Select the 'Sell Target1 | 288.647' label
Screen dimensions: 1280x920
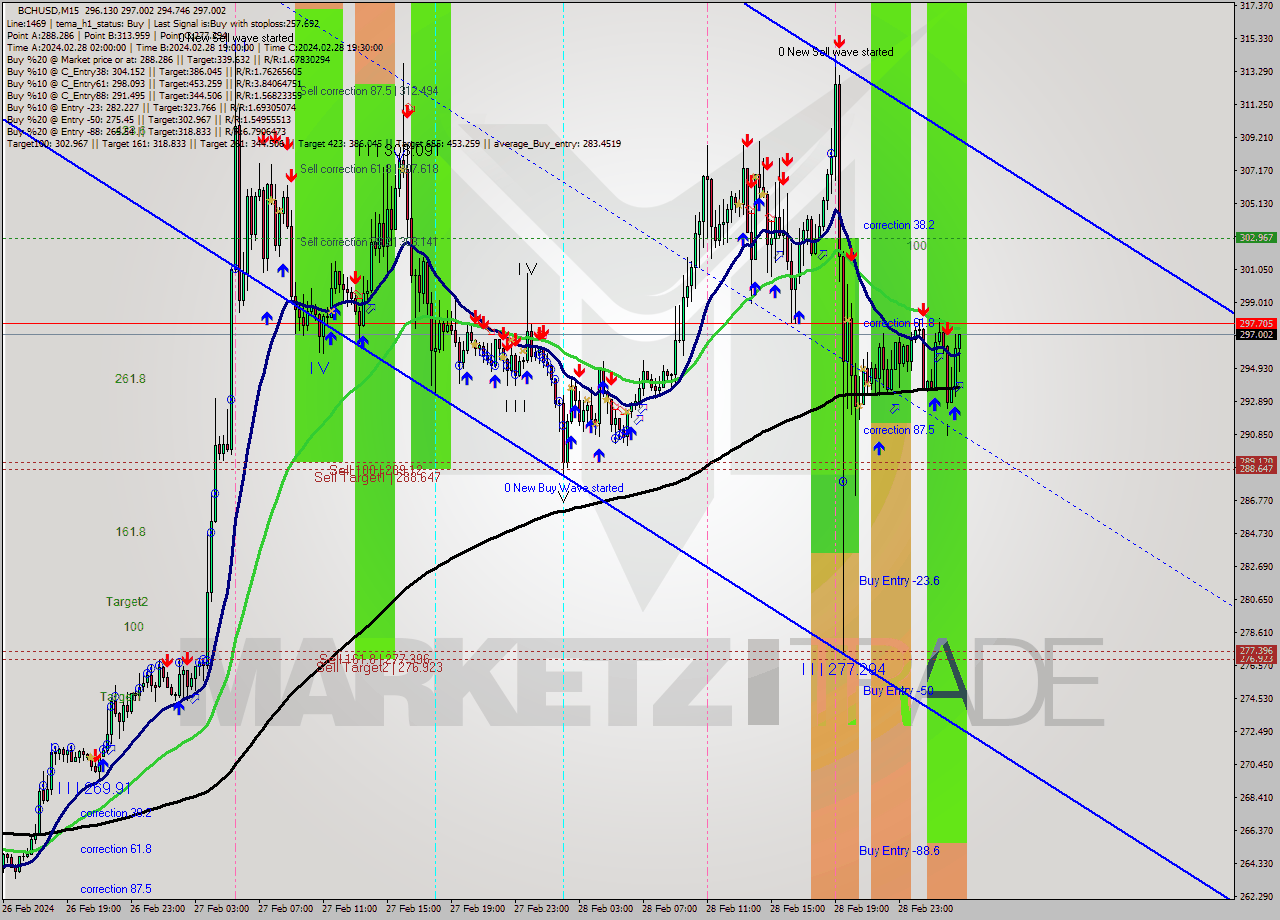point(377,478)
